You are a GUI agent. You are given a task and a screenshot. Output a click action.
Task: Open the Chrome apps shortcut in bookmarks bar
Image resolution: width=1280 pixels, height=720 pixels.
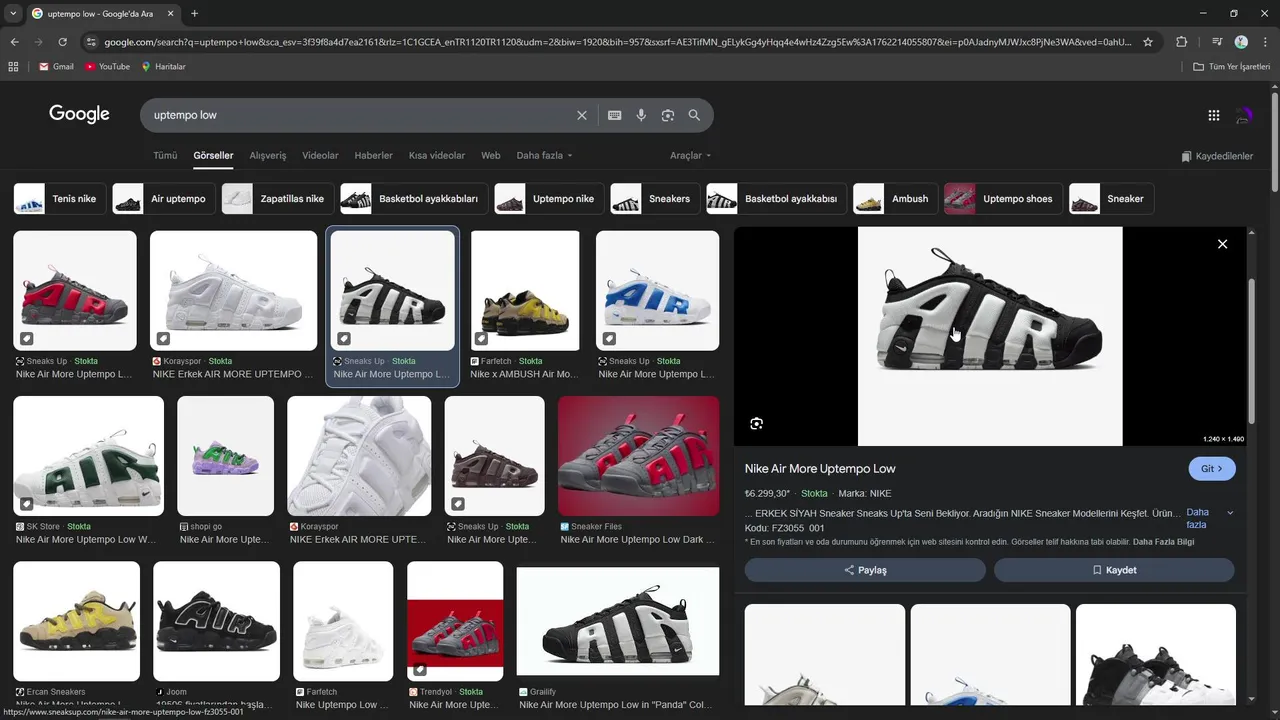pyautogui.click(x=13, y=66)
